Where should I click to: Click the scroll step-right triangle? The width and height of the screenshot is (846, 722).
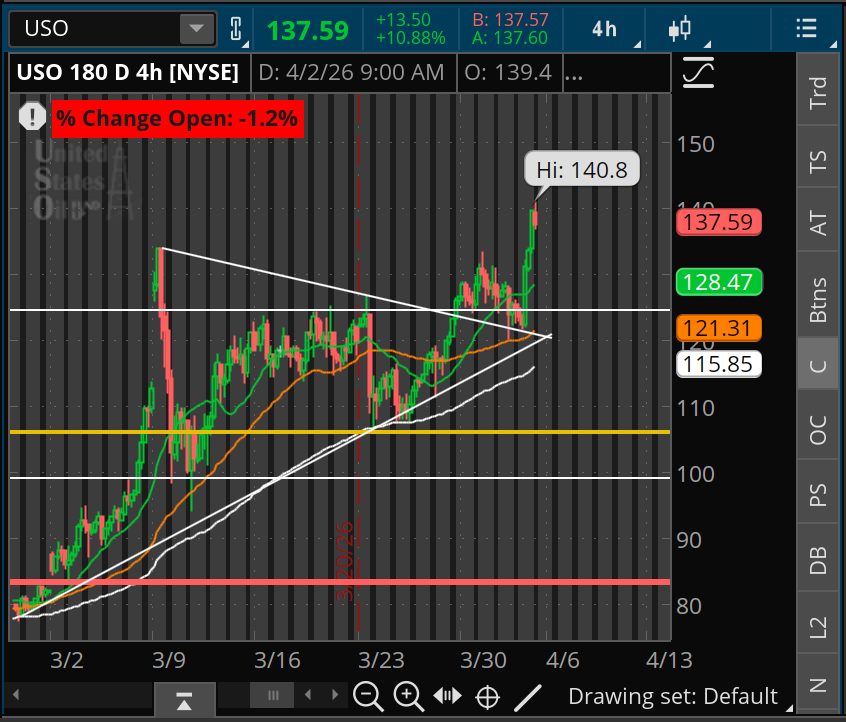pyautogui.click(x=335, y=694)
